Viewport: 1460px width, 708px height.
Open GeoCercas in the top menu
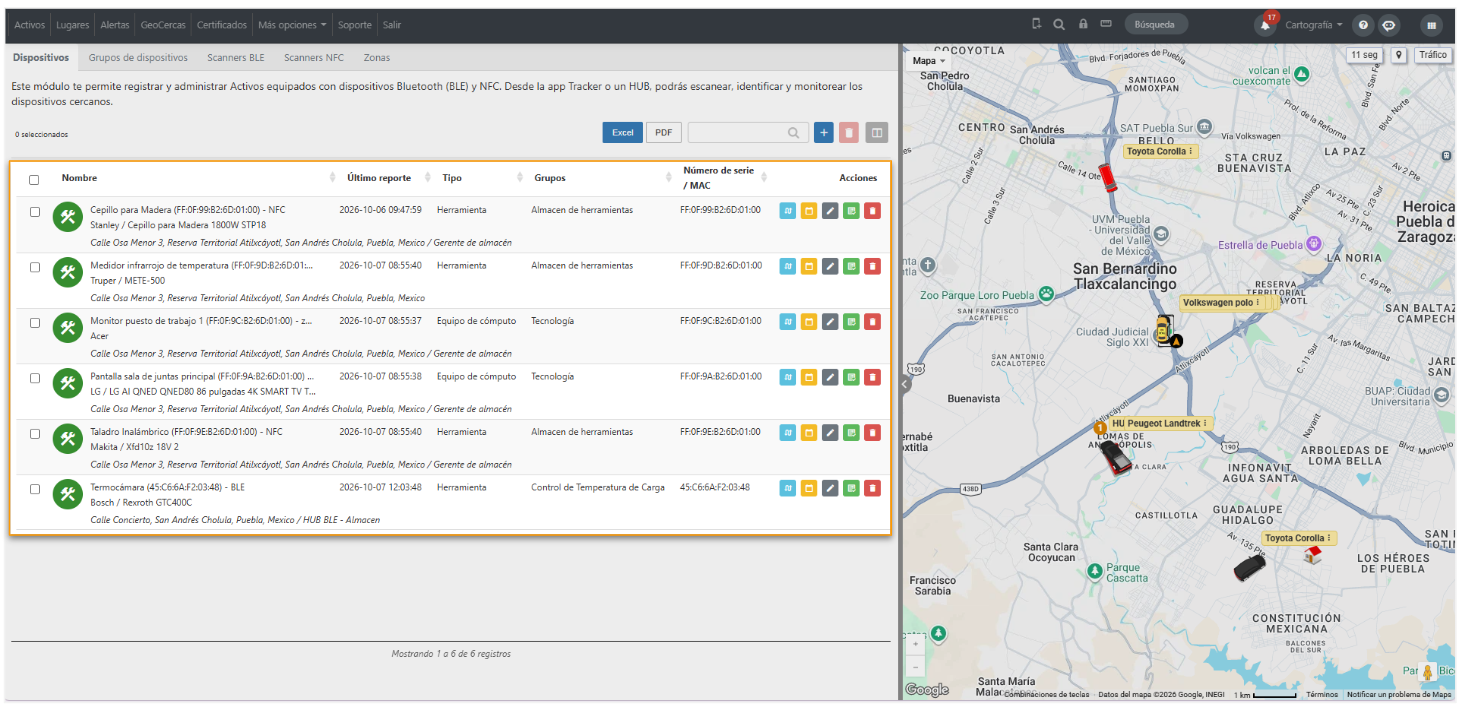(x=163, y=25)
